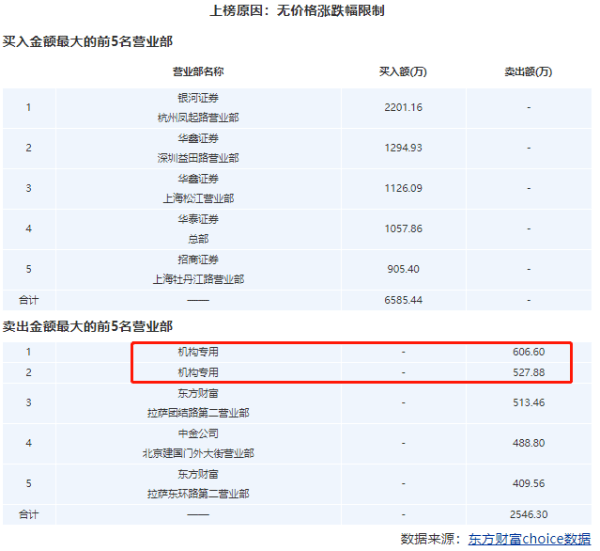The height and width of the screenshot is (551, 600).
Task: Select the 卖出额(万) column header
Action: [x=529, y=72]
